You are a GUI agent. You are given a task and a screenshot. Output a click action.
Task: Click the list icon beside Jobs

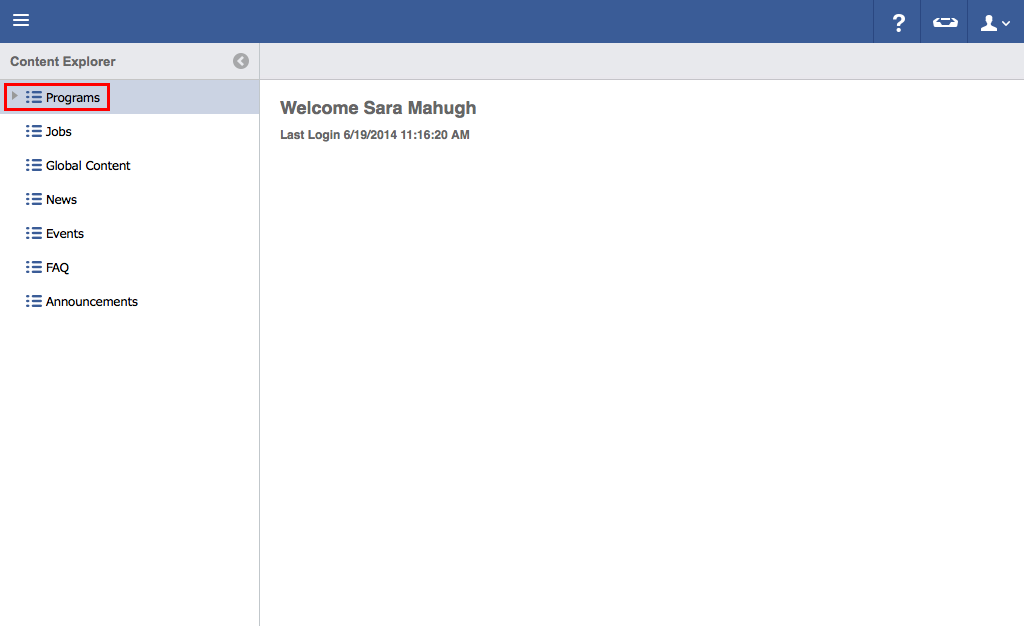pos(34,131)
